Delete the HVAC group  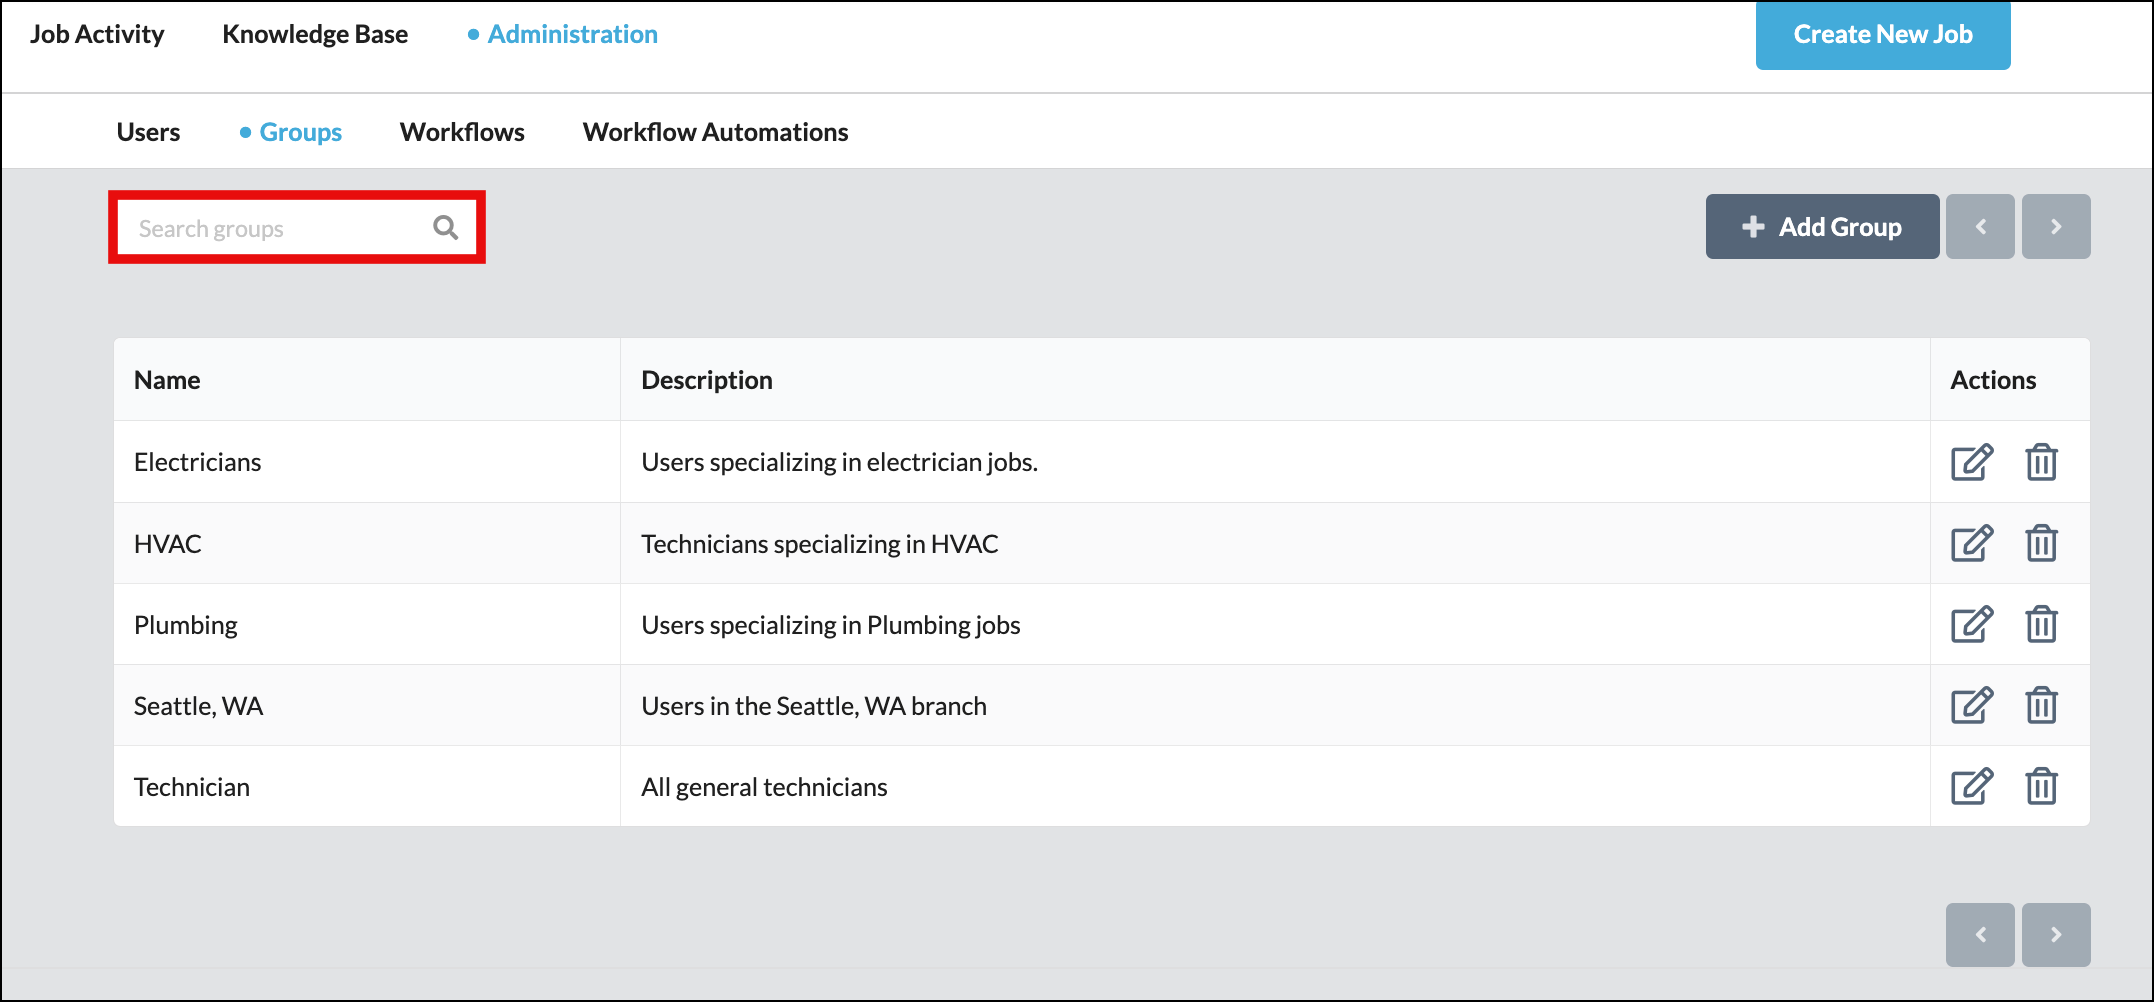coord(2040,543)
